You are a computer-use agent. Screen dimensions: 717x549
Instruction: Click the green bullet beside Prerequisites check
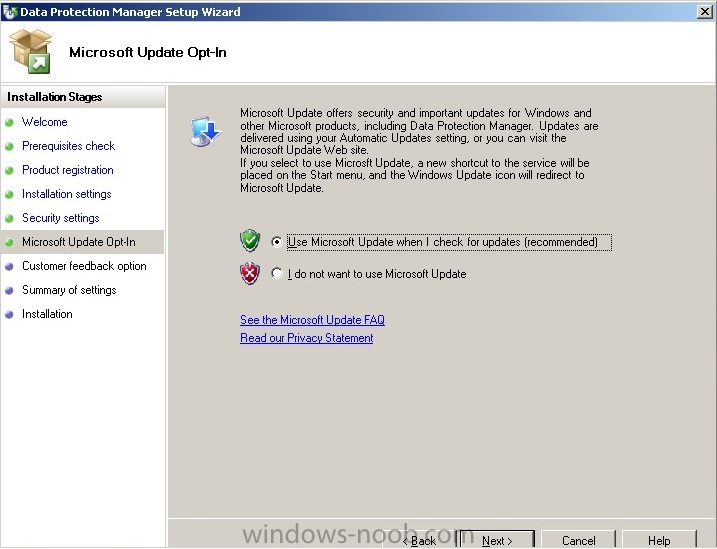9,146
